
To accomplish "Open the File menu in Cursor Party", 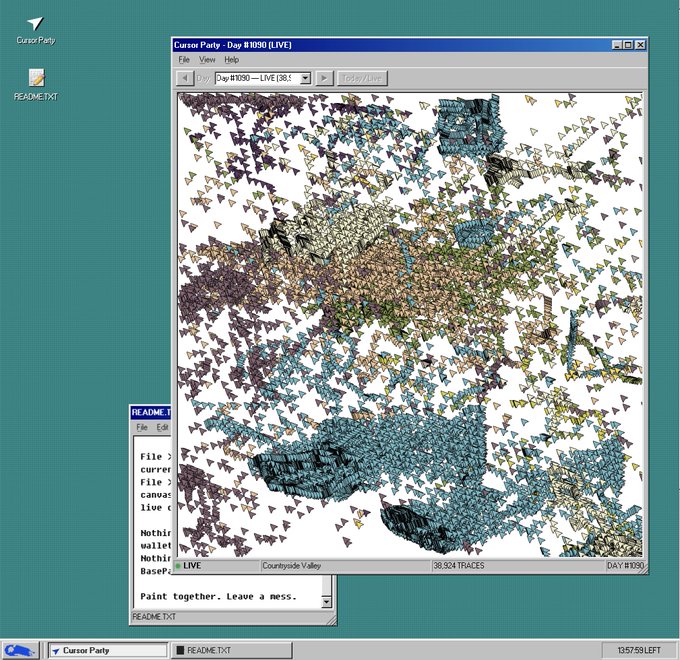I will coord(184,60).
